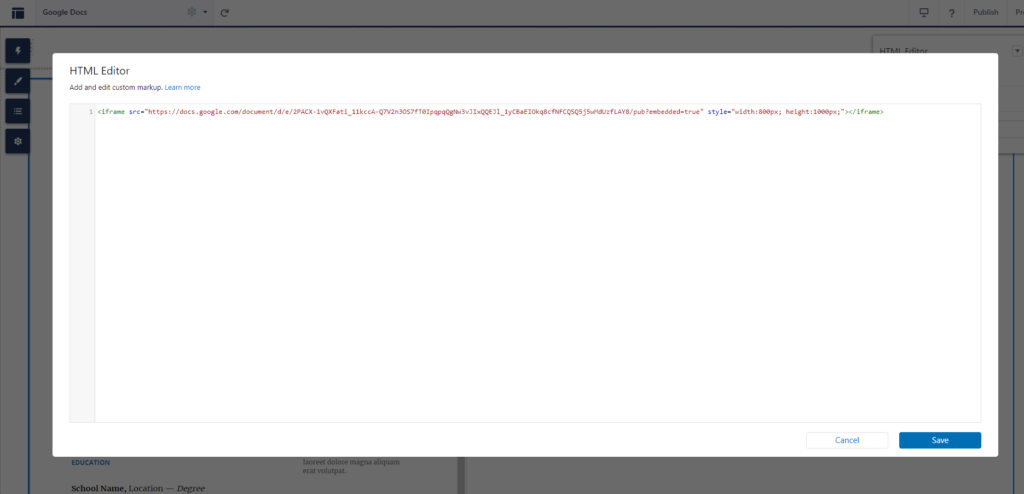Click the EDUCATION heading in the preview
The height and width of the screenshot is (494, 1024).
point(91,463)
